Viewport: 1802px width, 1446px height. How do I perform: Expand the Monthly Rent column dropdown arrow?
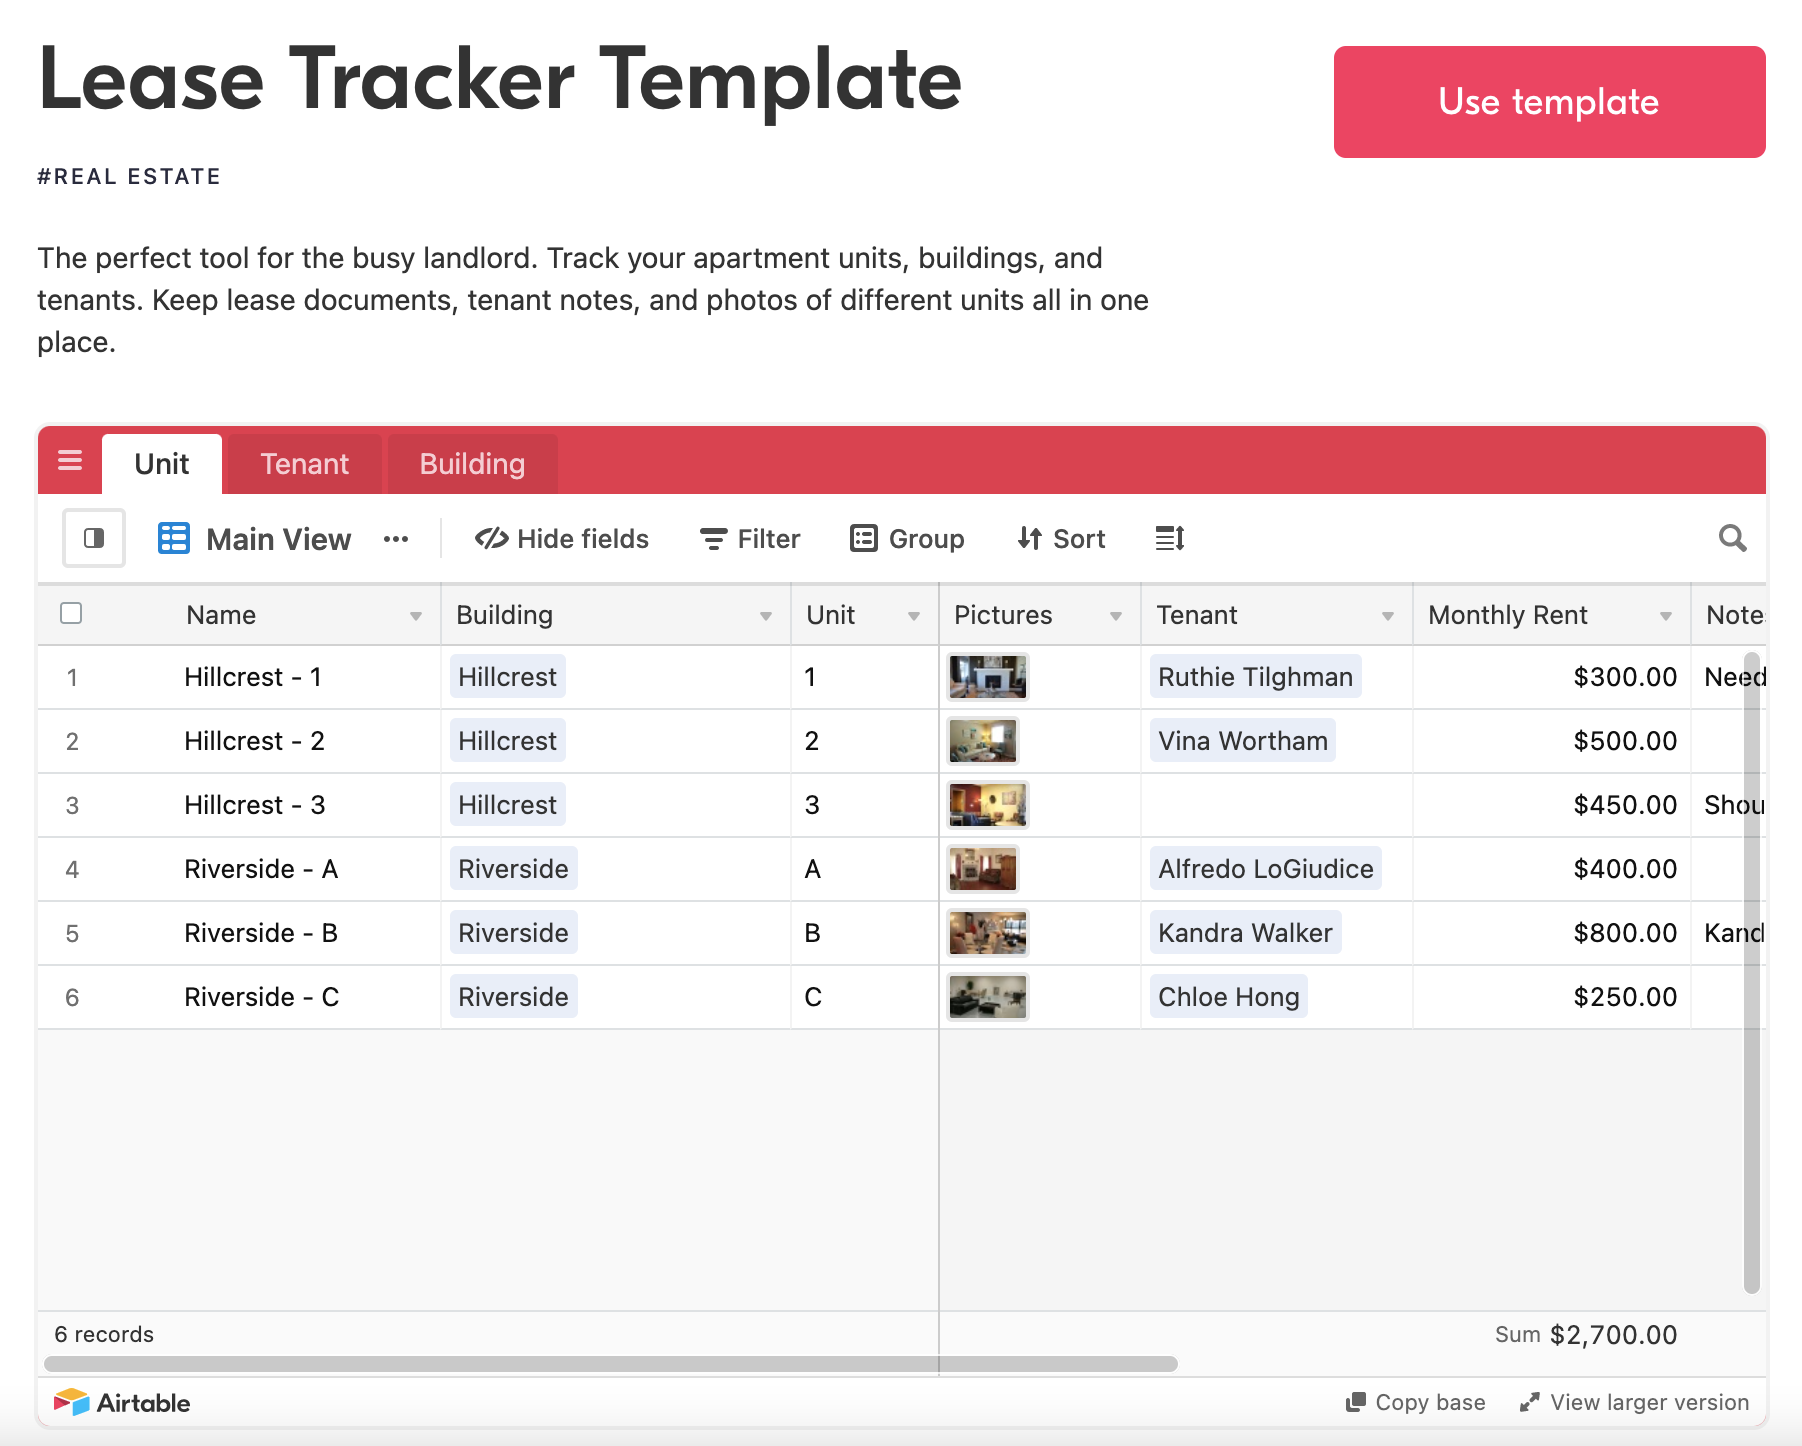1665,616
